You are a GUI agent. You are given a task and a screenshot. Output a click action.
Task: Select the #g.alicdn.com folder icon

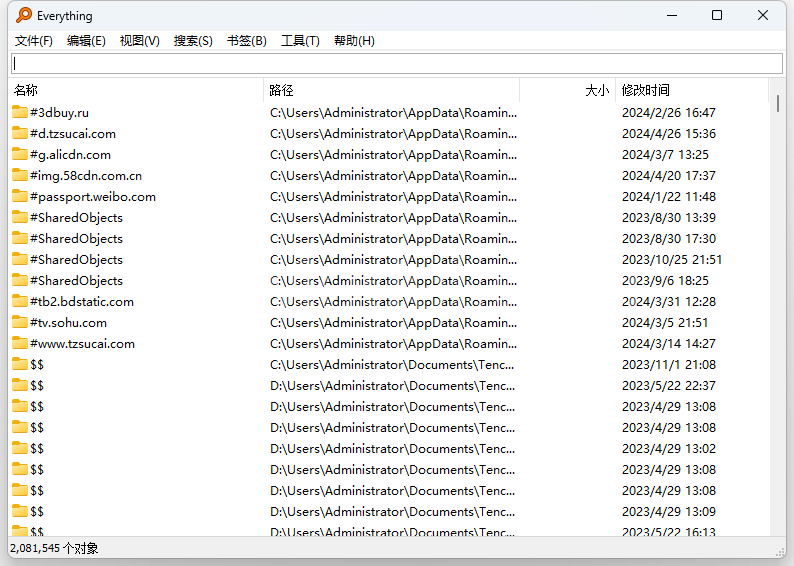click(20, 154)
